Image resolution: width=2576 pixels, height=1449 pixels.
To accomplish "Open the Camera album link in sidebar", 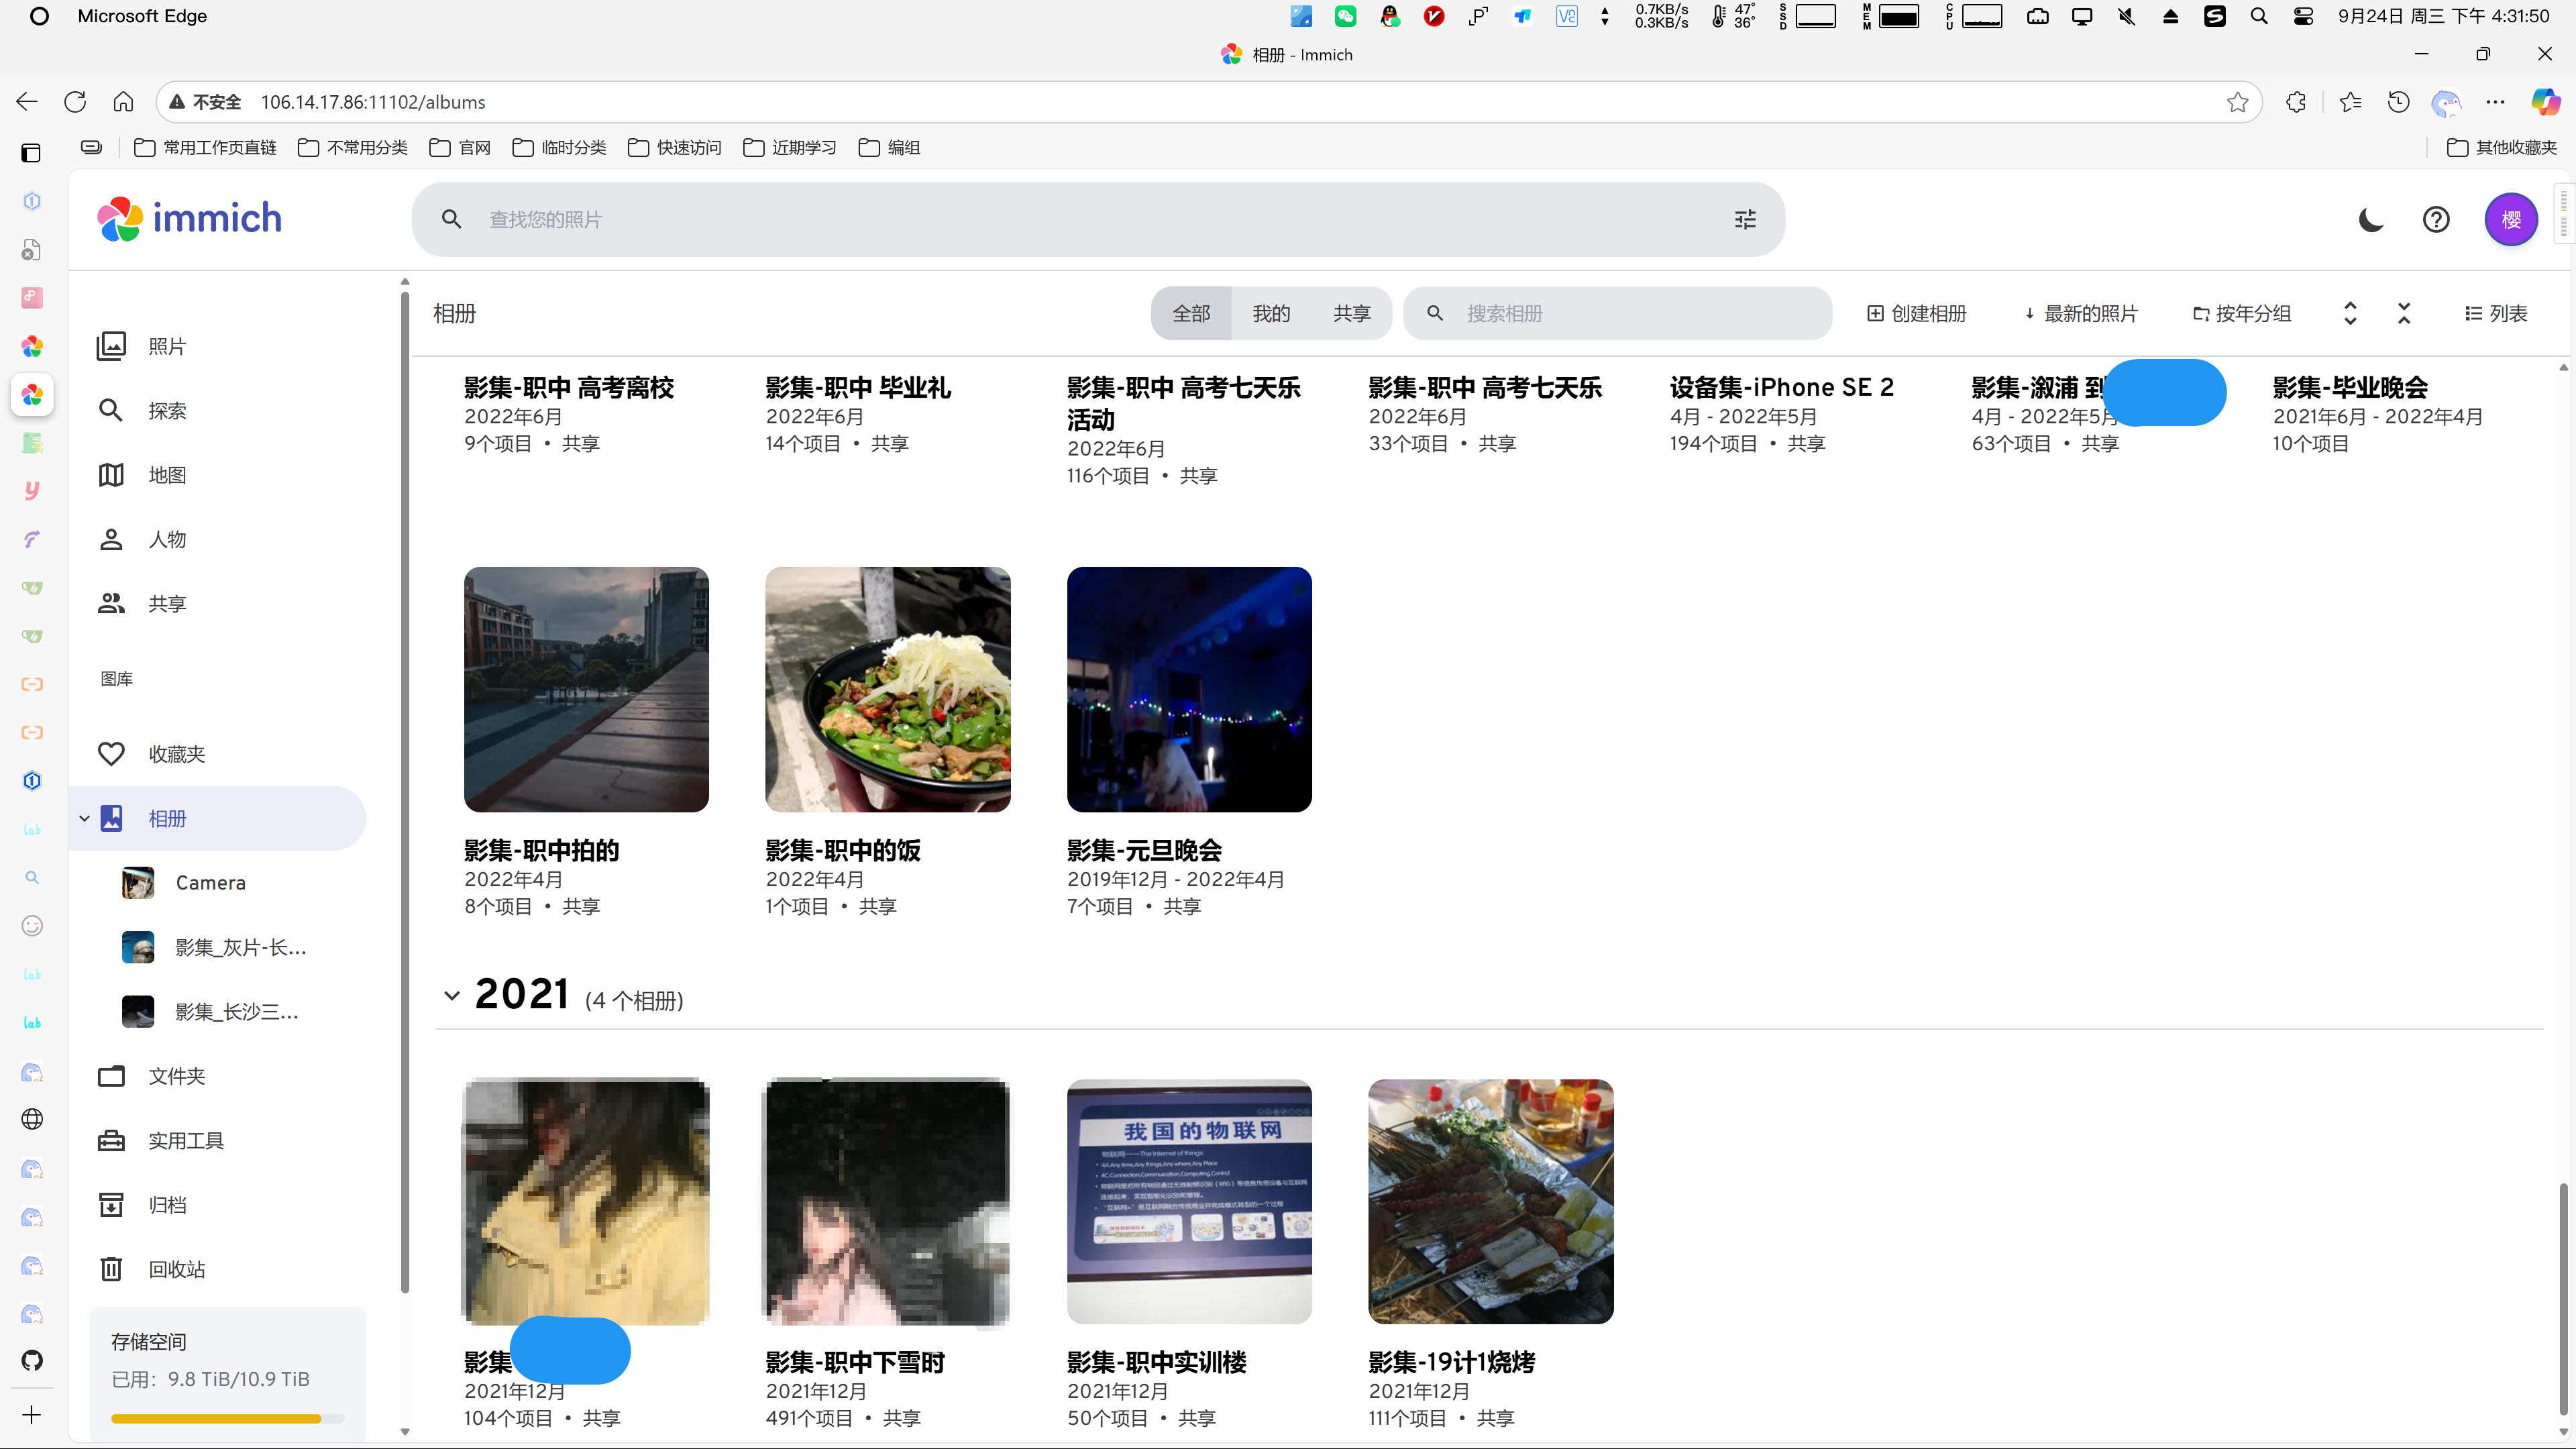I will 210,883.
